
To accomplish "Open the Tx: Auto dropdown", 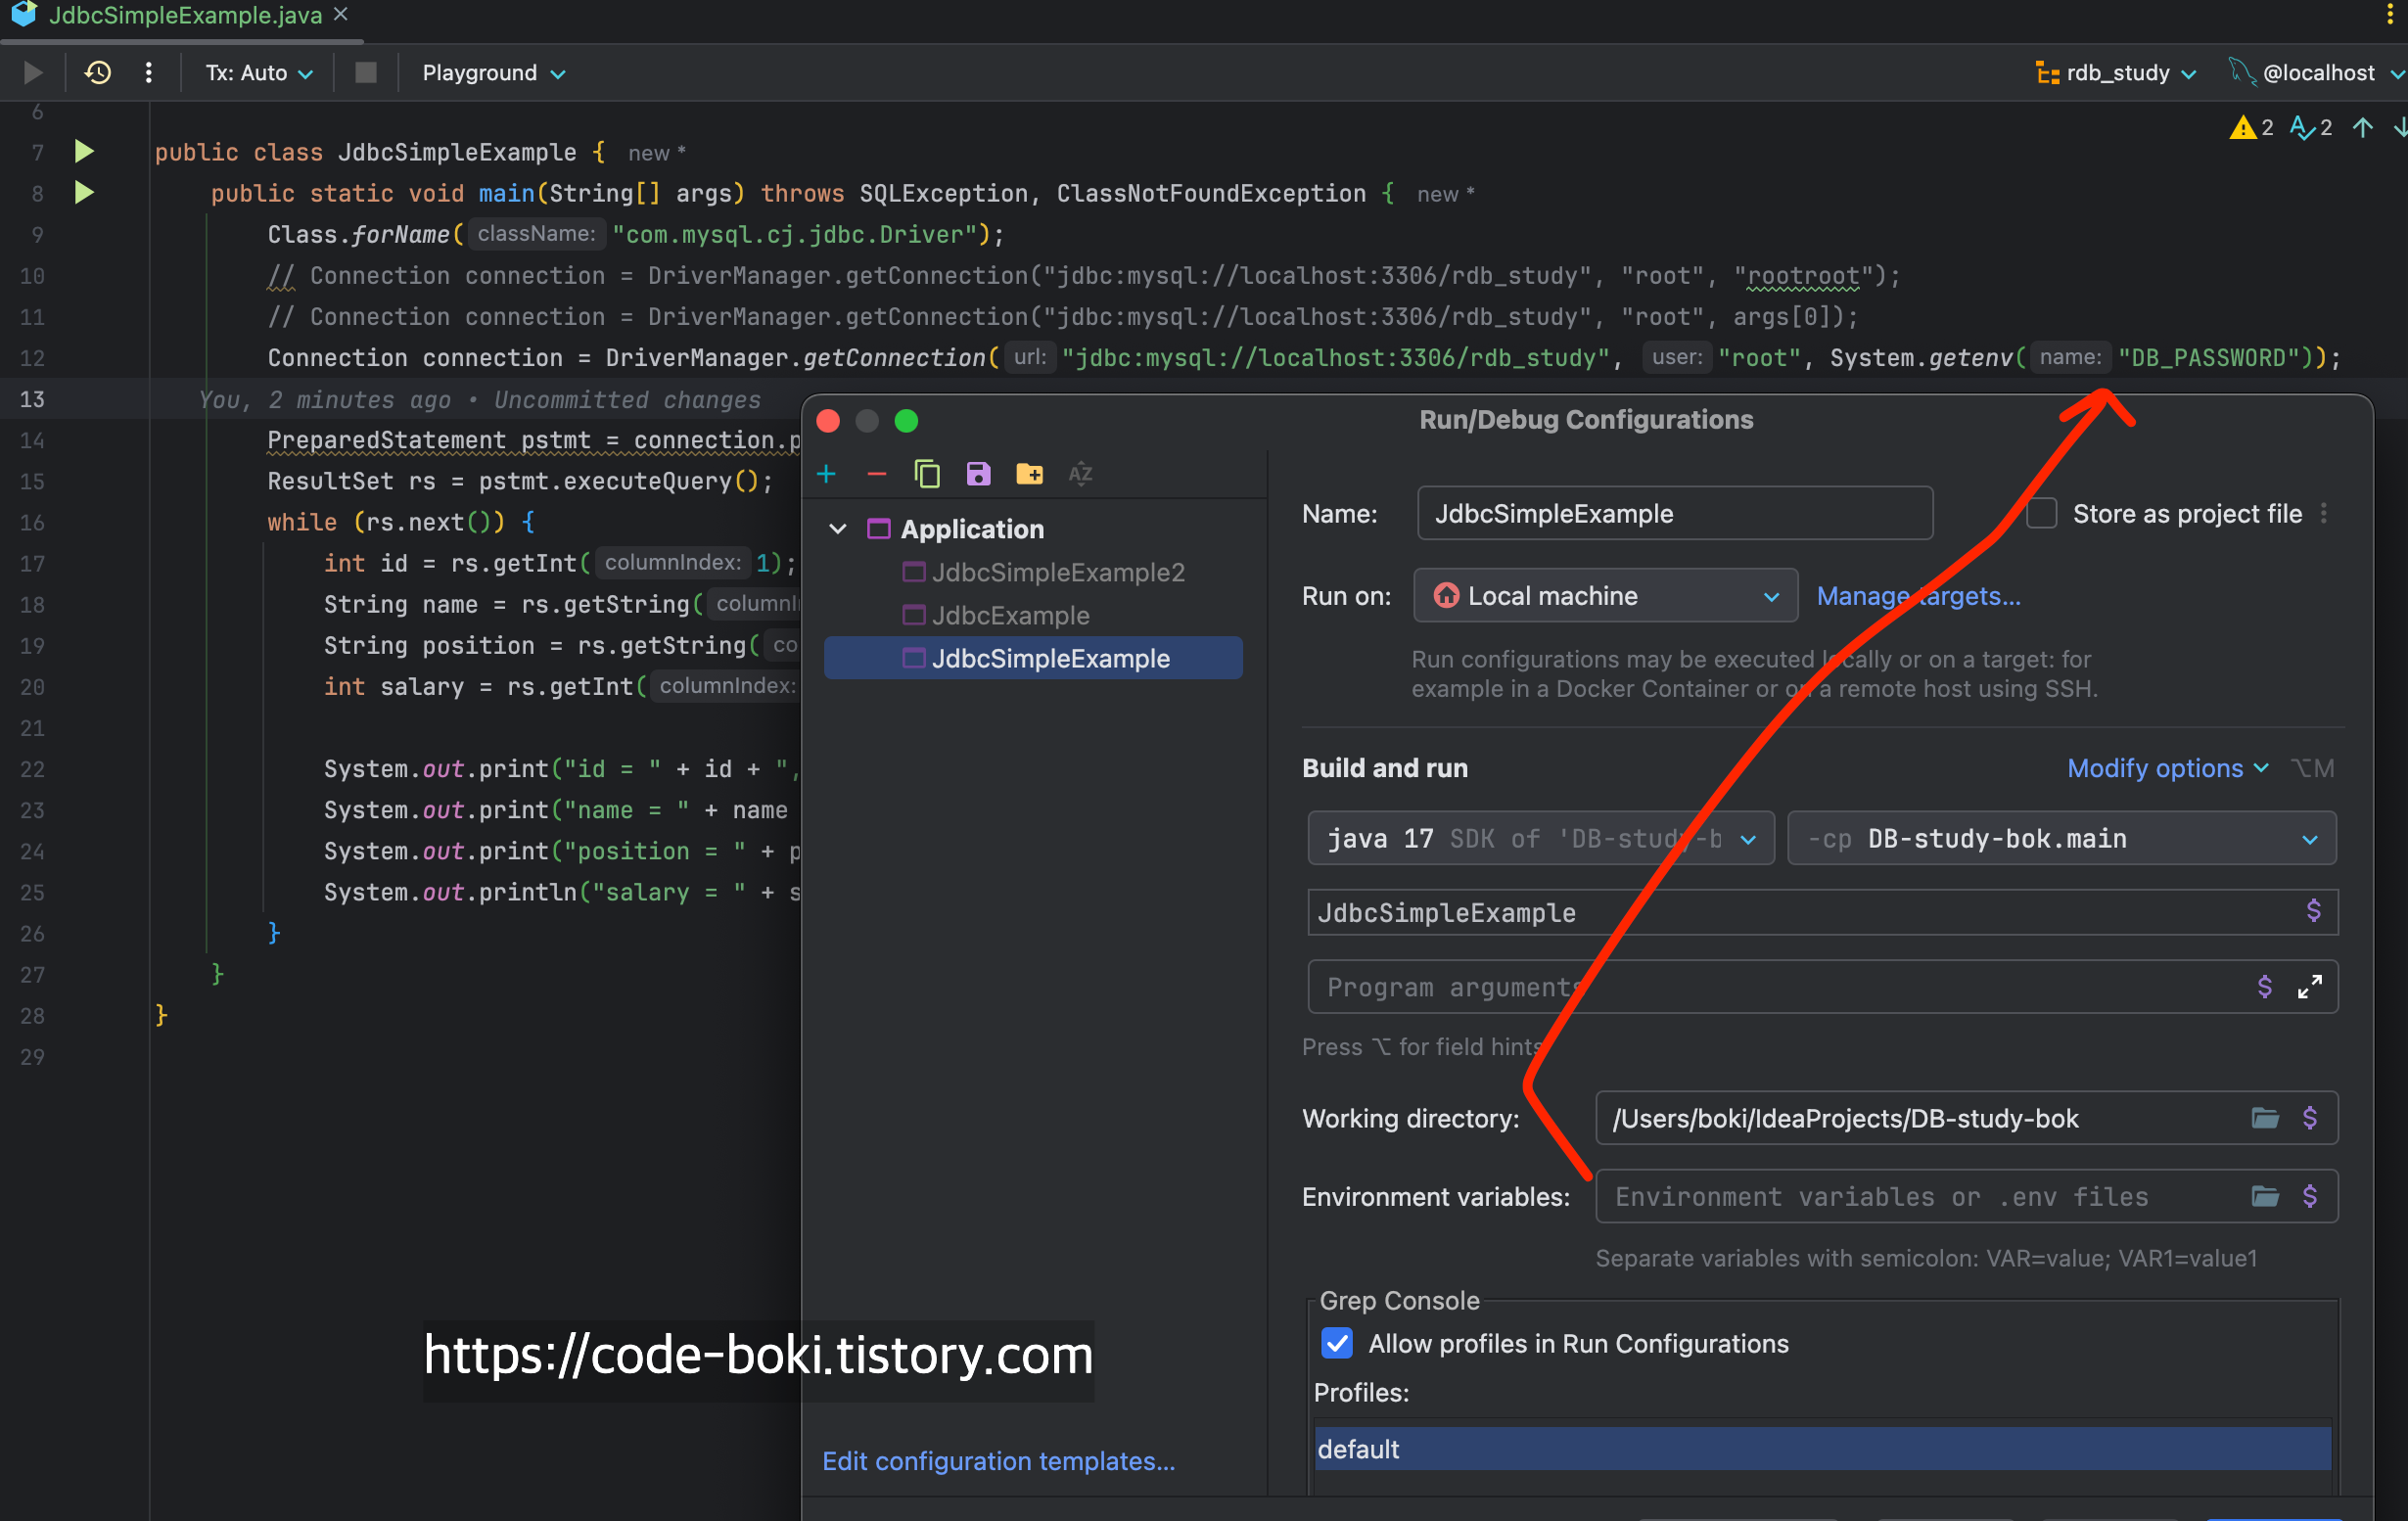I will (259, 73).
